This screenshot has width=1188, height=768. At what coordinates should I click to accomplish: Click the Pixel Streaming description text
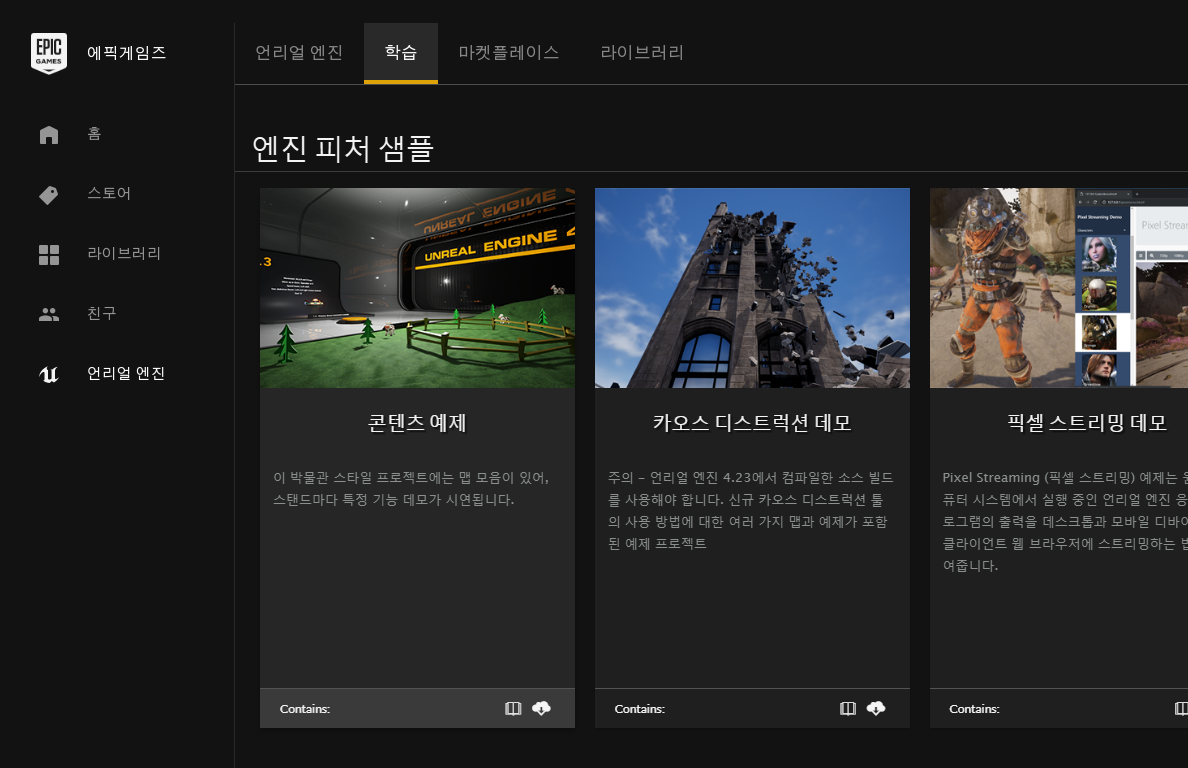click(x=1065, y=521)
